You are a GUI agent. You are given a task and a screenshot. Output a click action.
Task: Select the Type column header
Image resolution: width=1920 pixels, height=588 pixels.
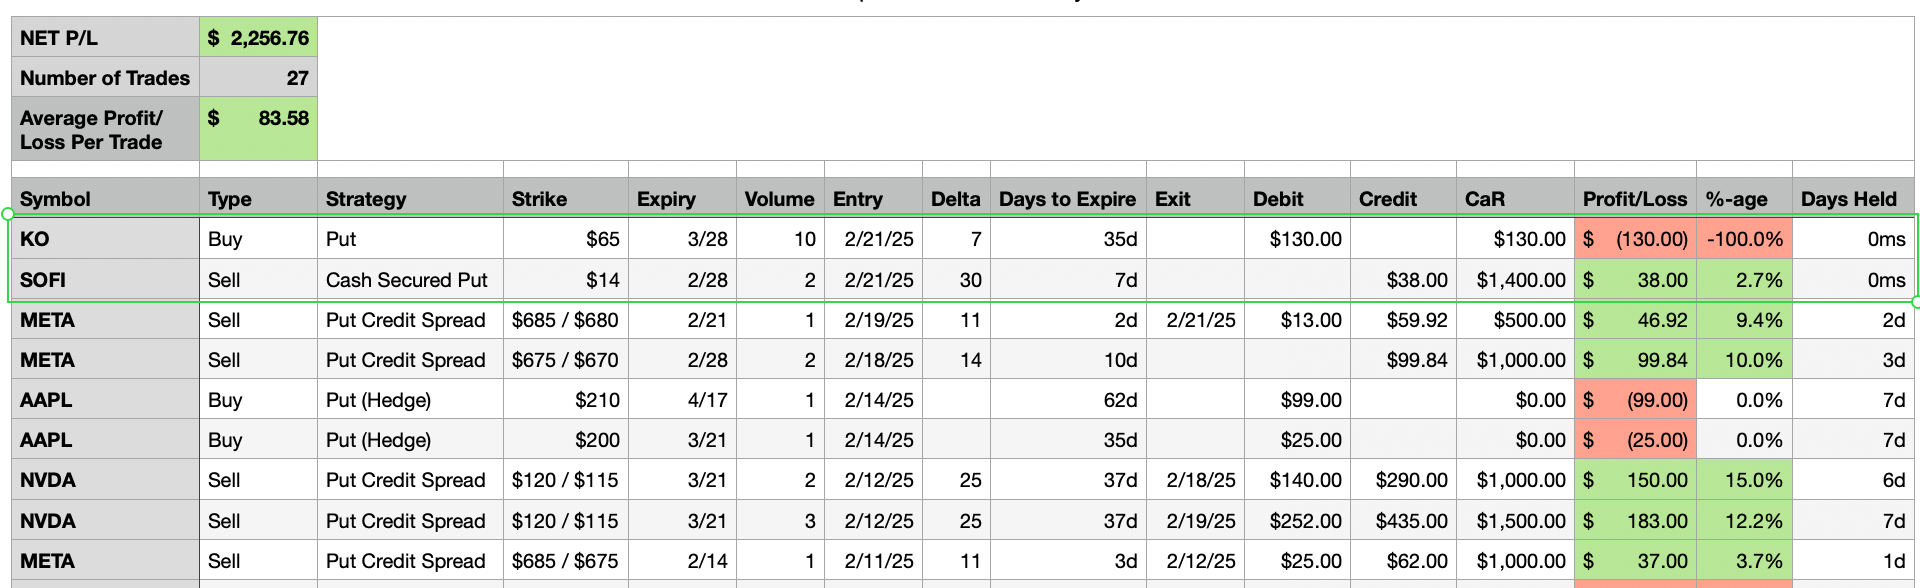pyautogui.click(x=258, y=198)
